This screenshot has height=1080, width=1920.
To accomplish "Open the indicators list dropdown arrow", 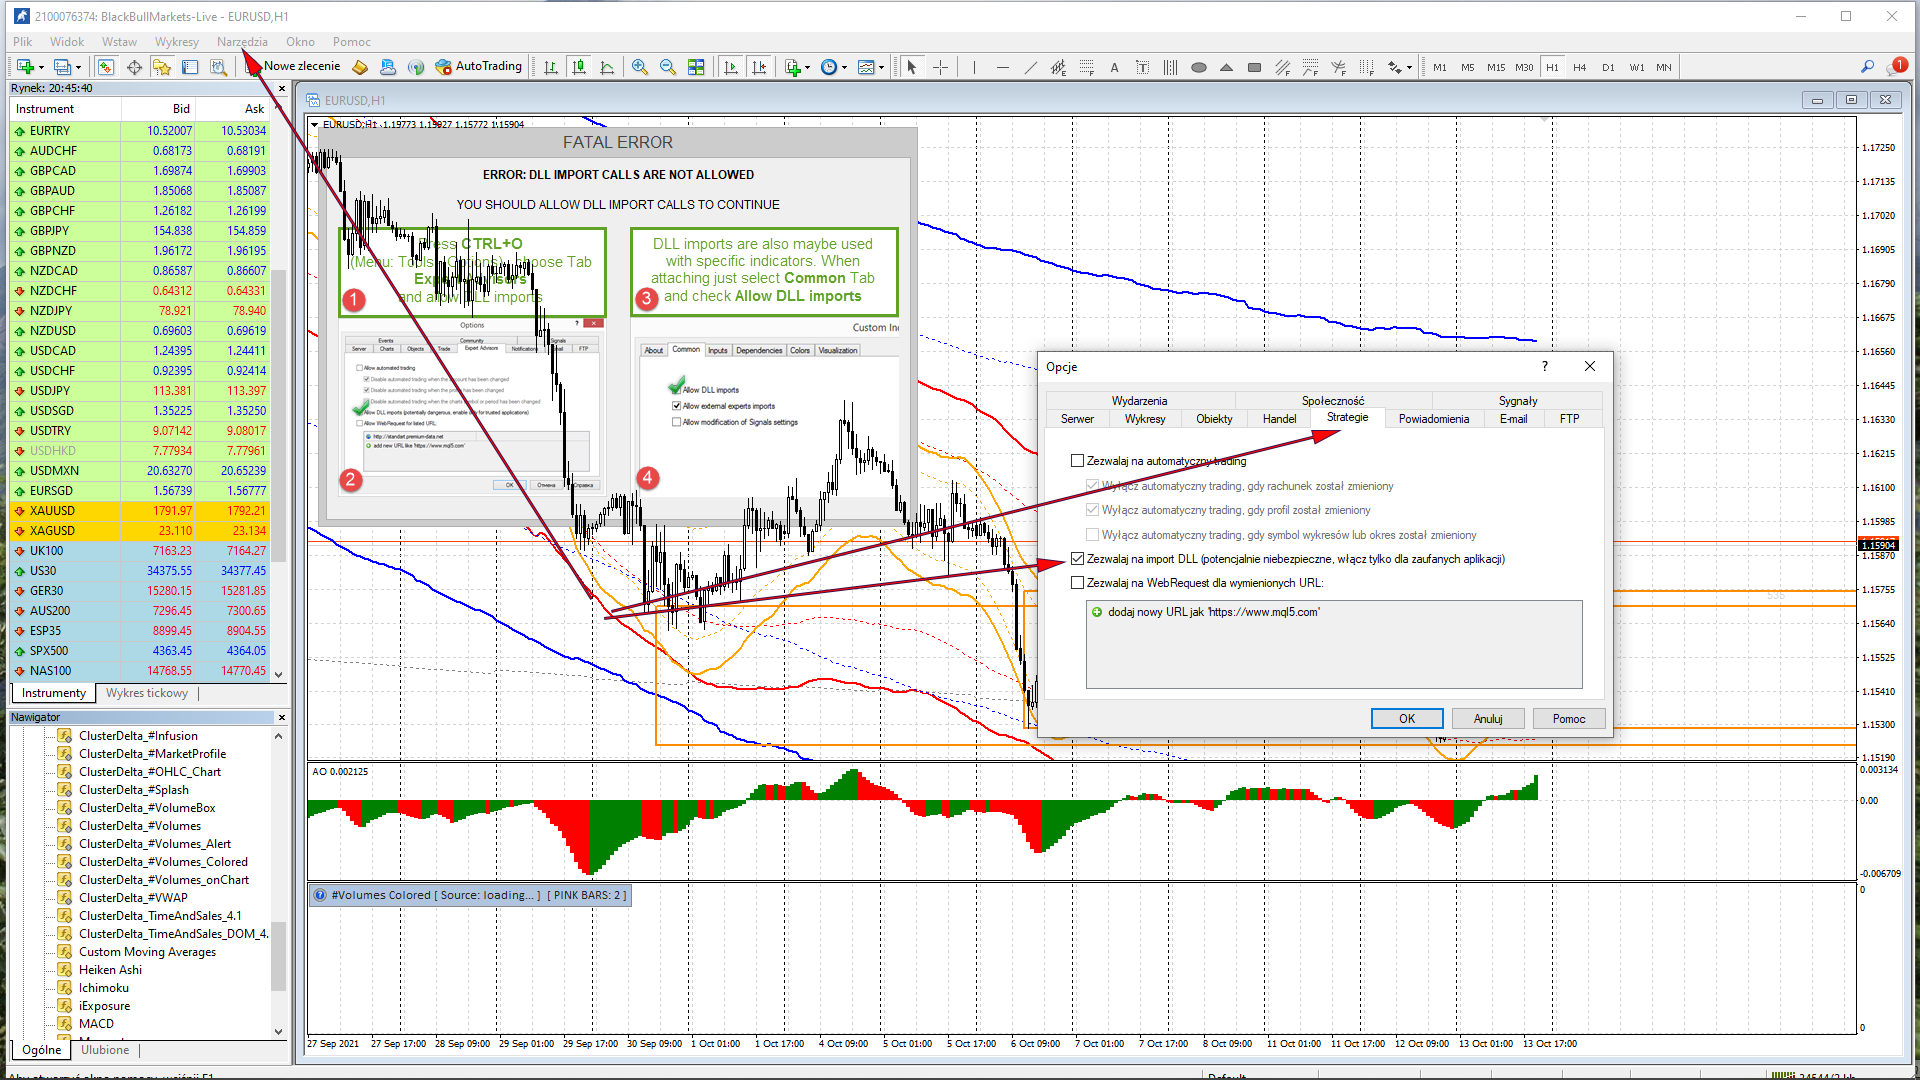I will (807, 68).
